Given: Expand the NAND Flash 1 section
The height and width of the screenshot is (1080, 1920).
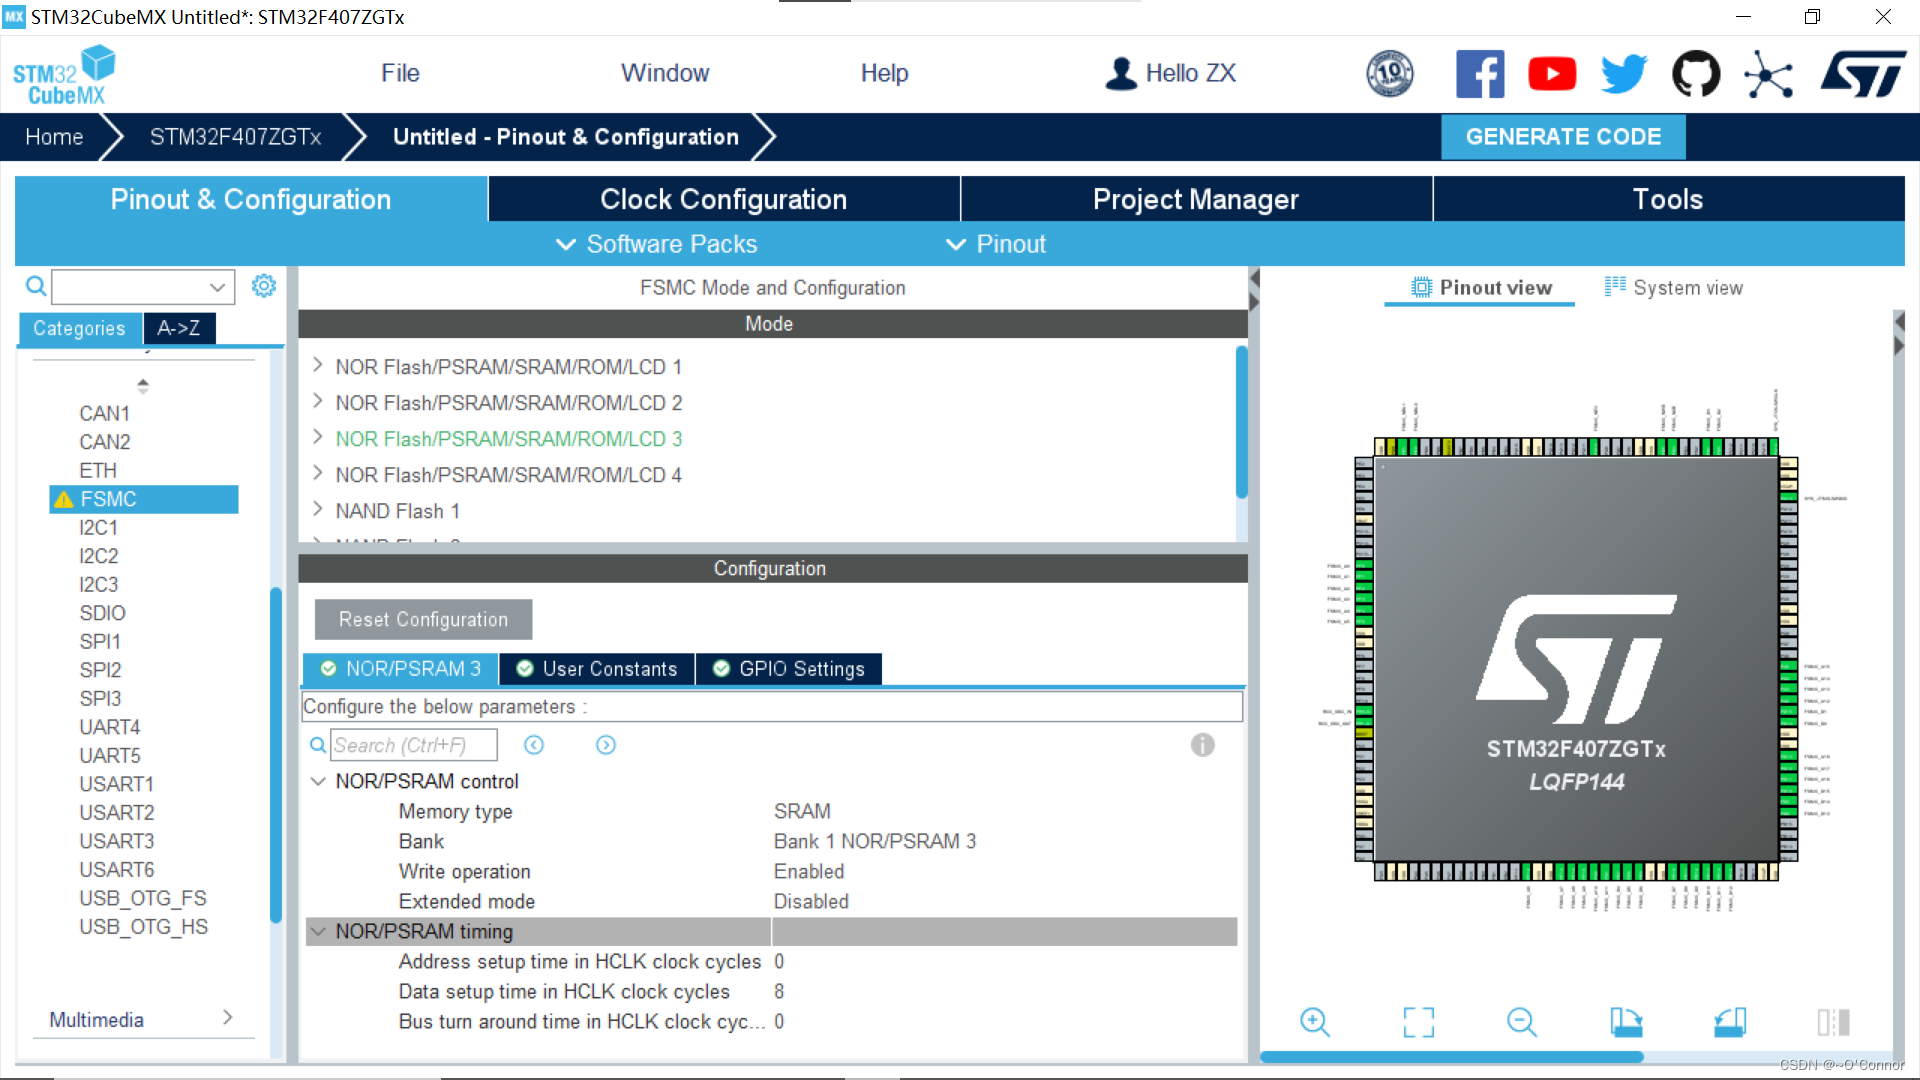Looking at the screenshot, I should [317, 510].
